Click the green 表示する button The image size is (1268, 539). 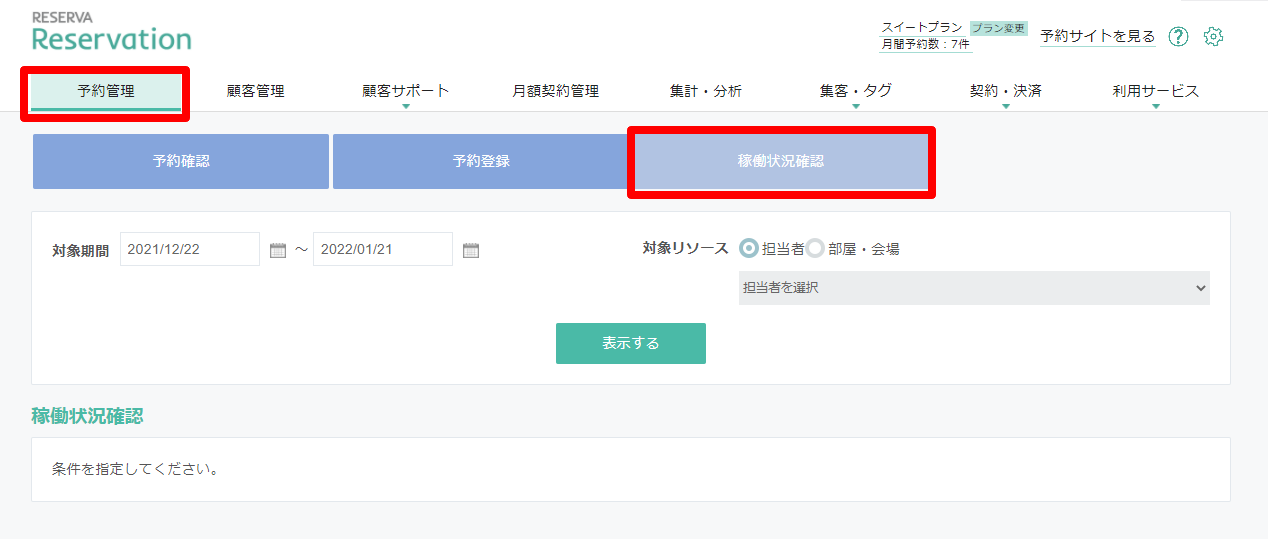[631, 343]
